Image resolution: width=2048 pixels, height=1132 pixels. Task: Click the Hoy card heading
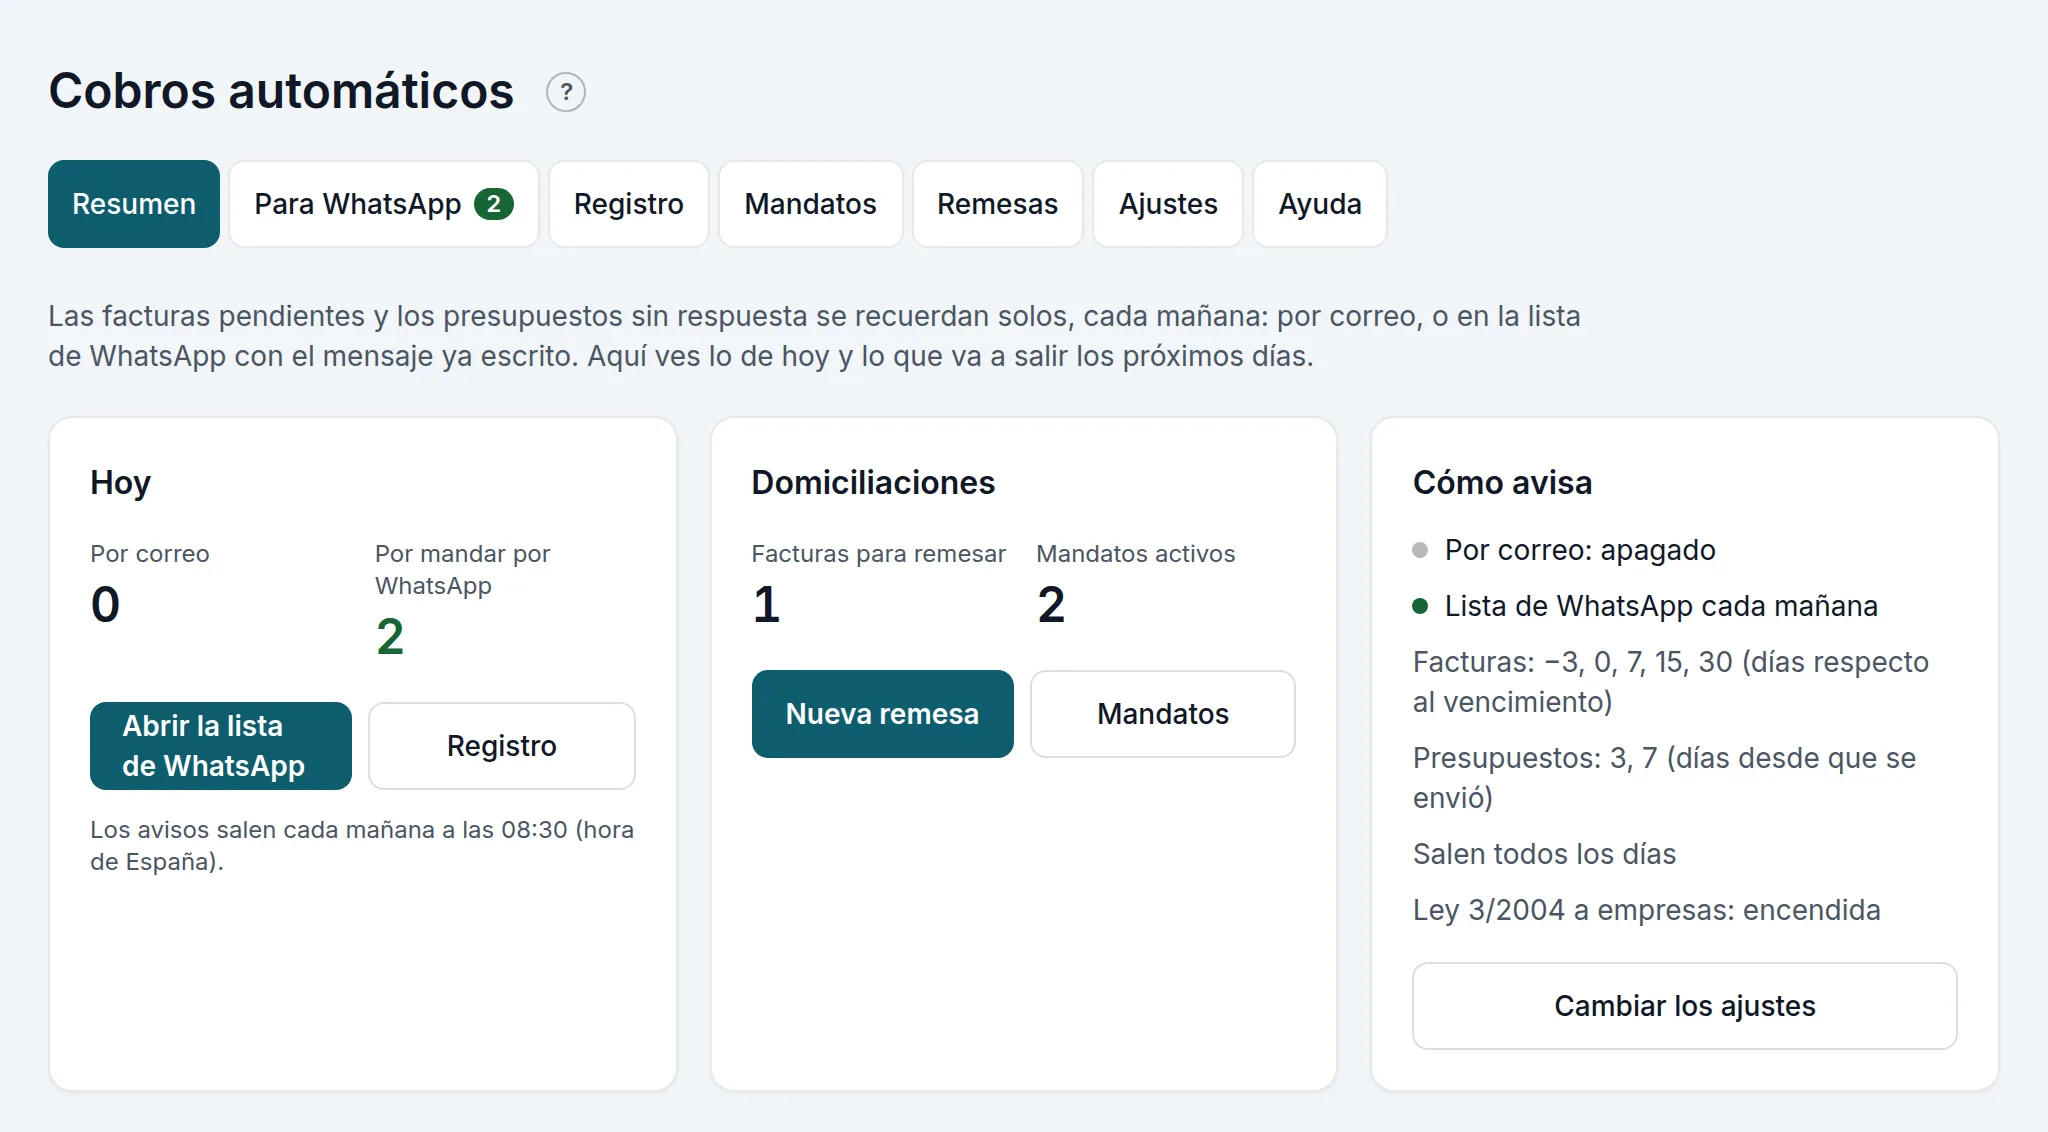(x=120, y=483)
